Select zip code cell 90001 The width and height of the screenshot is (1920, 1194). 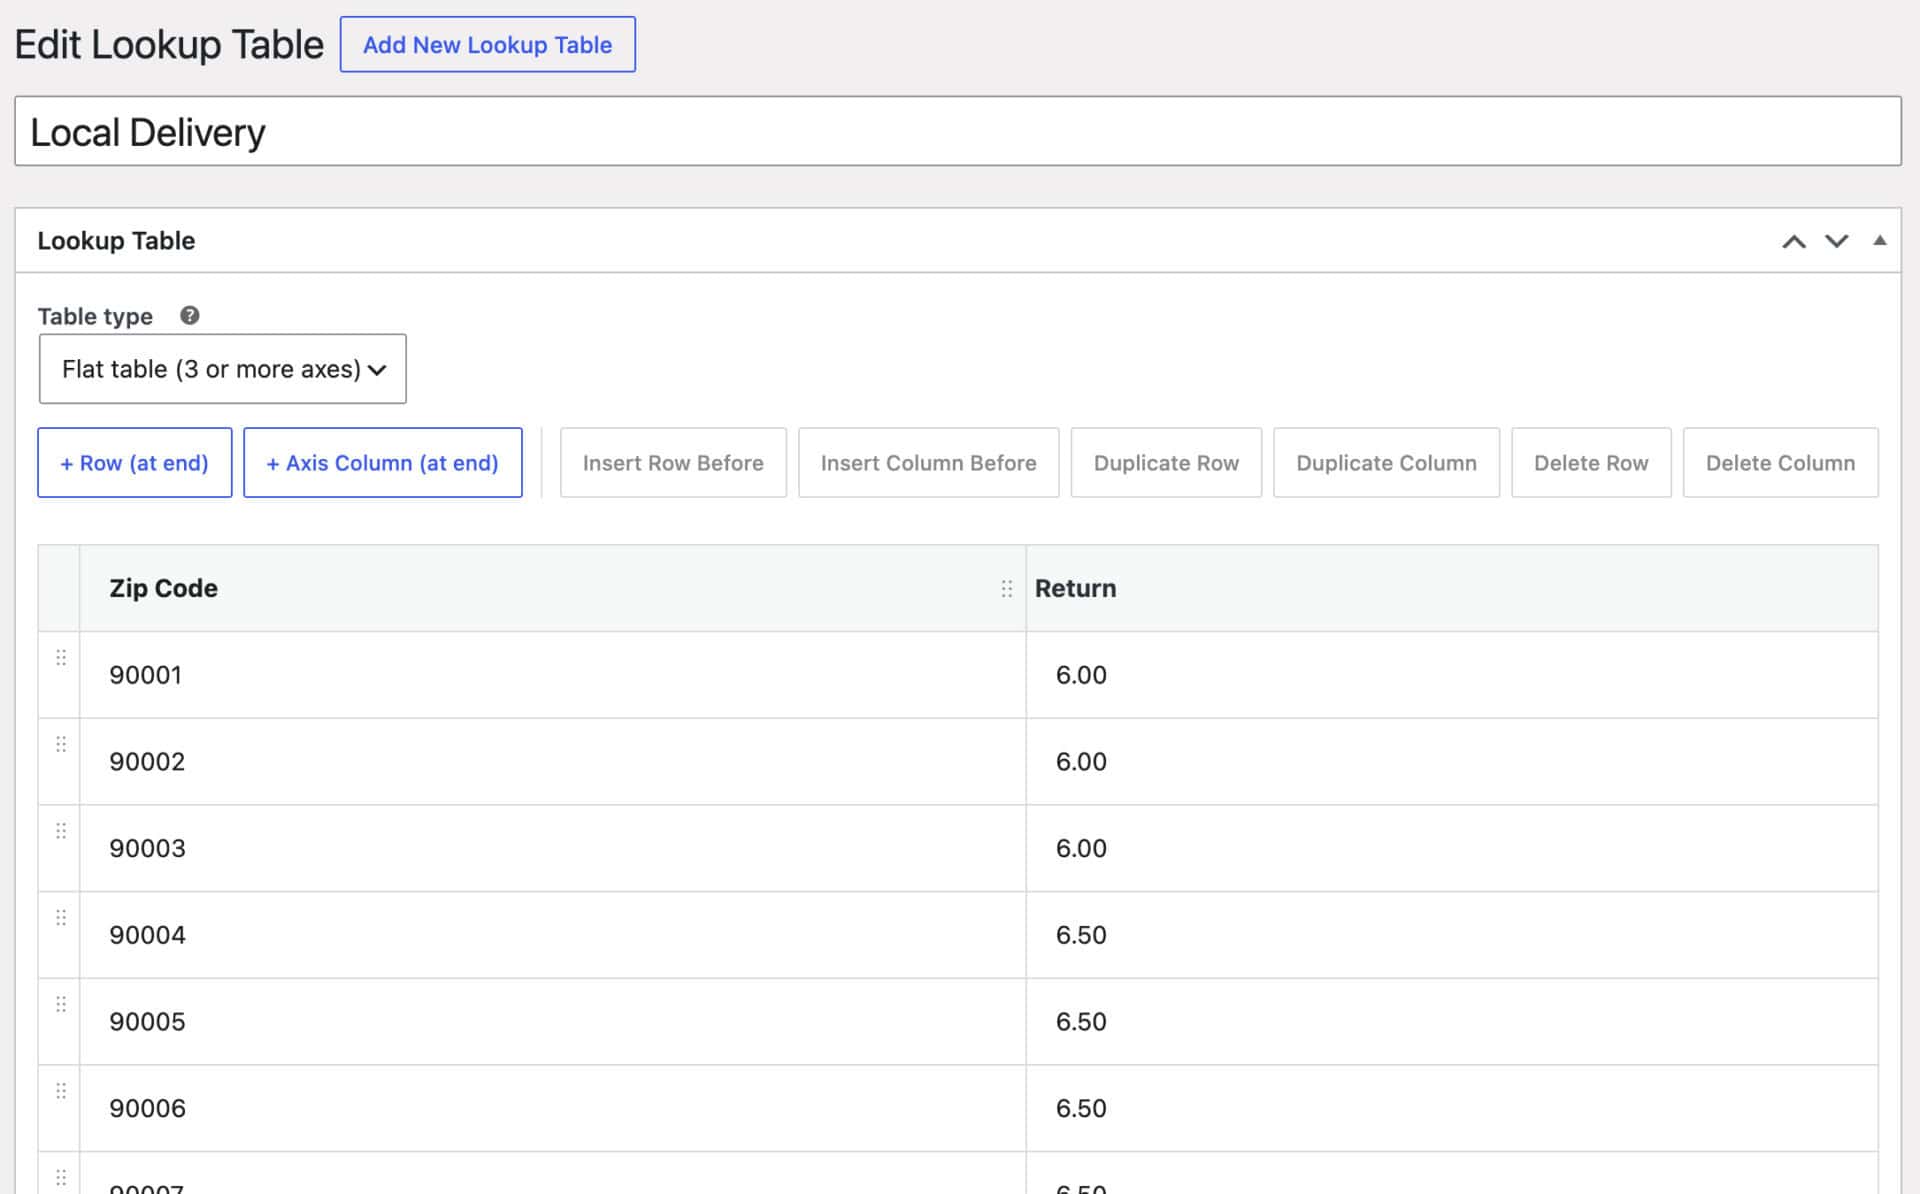pyautogui.click(x=552, y=675)
